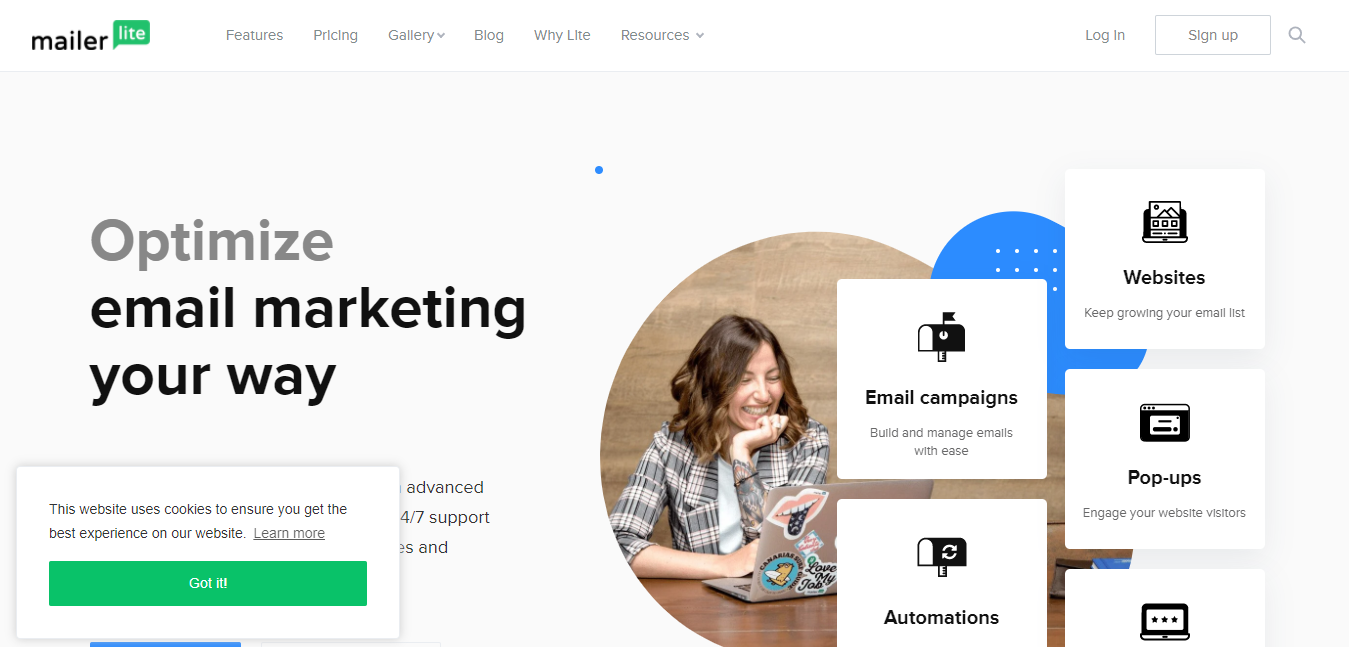Screen dimensions: 1349x647
Task: Click the Pop-ups window icon
Action: coord(1164,422)
